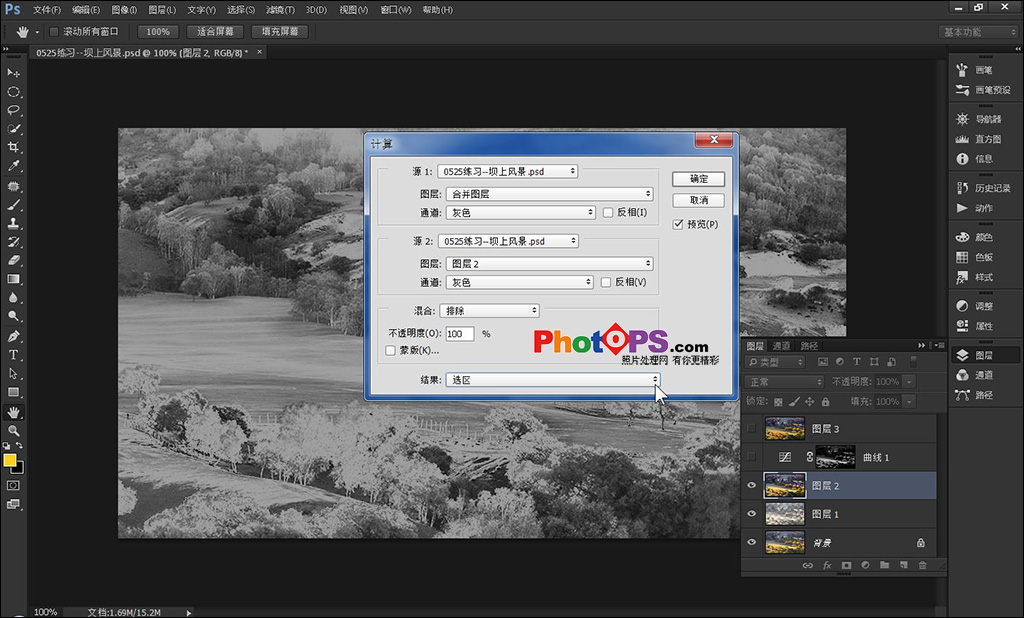Toggle 滚动所有窗口 checkbox in options bar
1024x618 pixels.
pos(54,31)
